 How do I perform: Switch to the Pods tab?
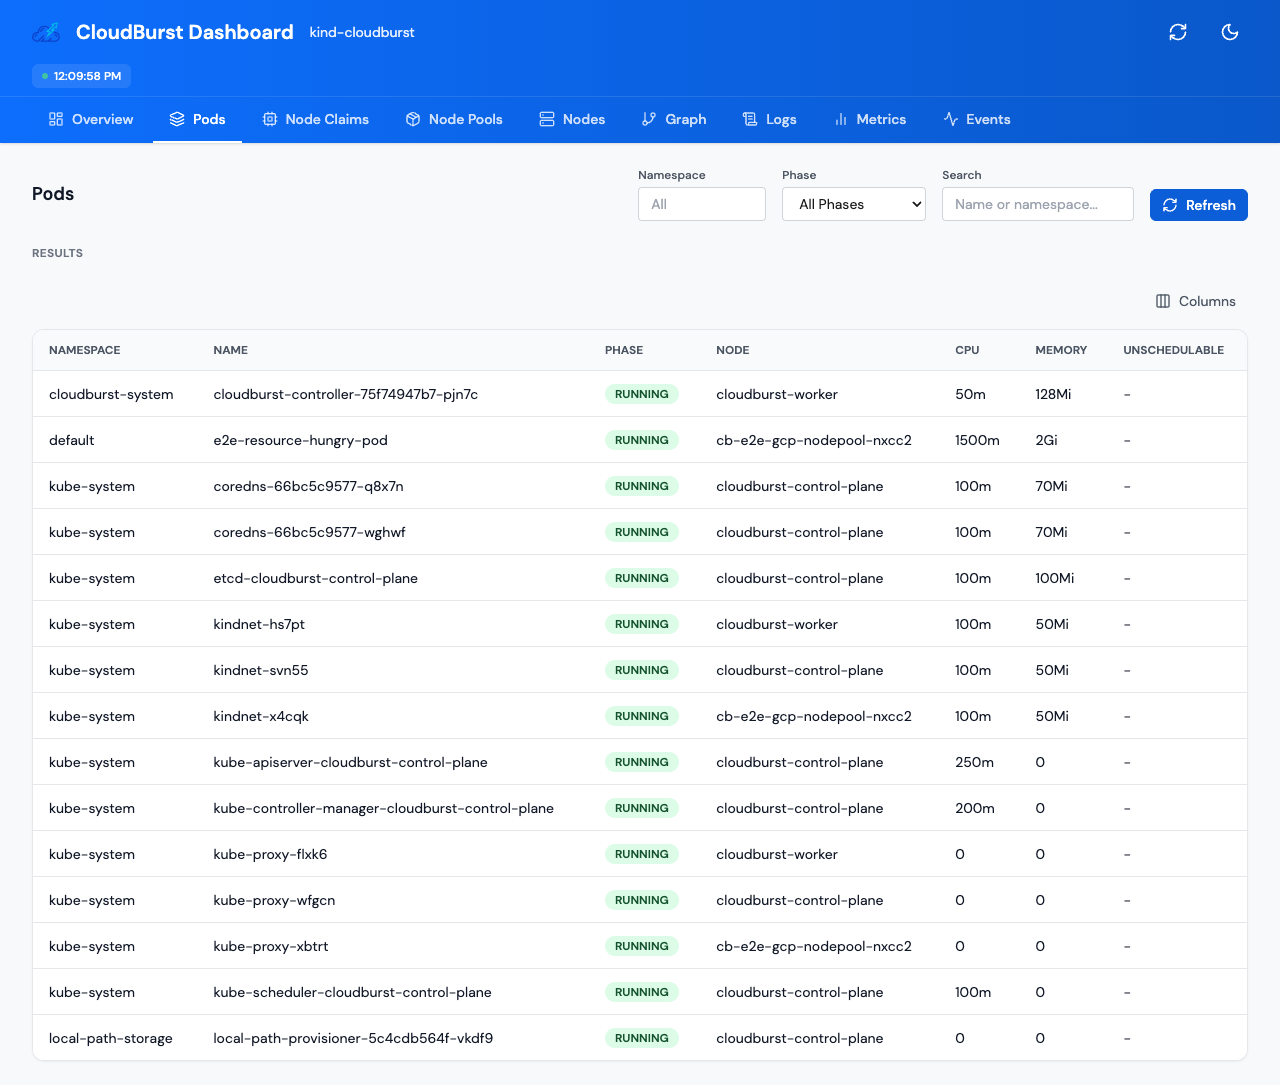pyautogui.click(x=197, y=119)
